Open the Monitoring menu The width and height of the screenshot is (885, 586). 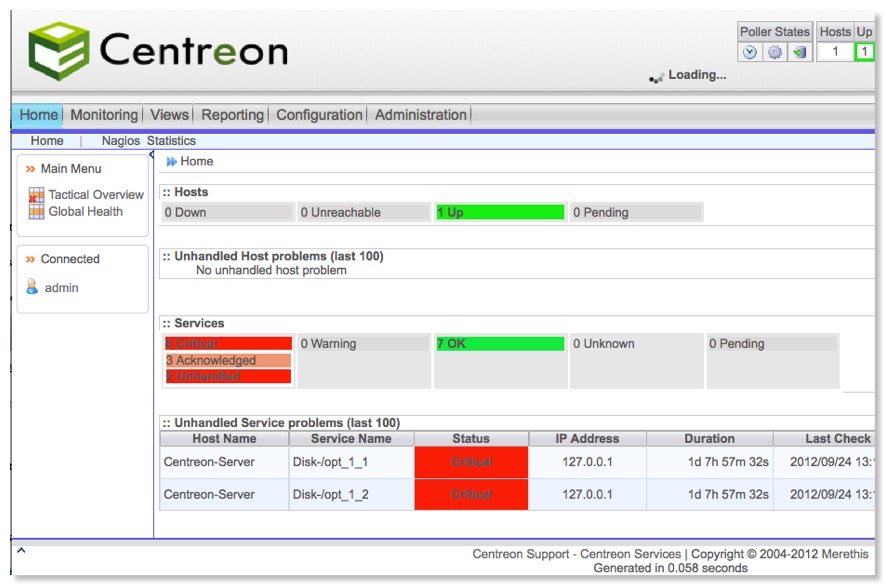tap(104, 115)
